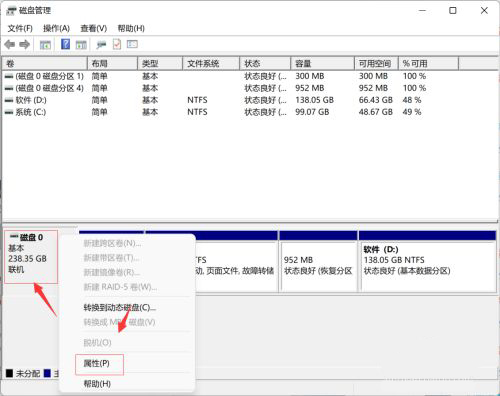Open the blue Help question mark icon
500x396 pixels.
coord(66,44)
